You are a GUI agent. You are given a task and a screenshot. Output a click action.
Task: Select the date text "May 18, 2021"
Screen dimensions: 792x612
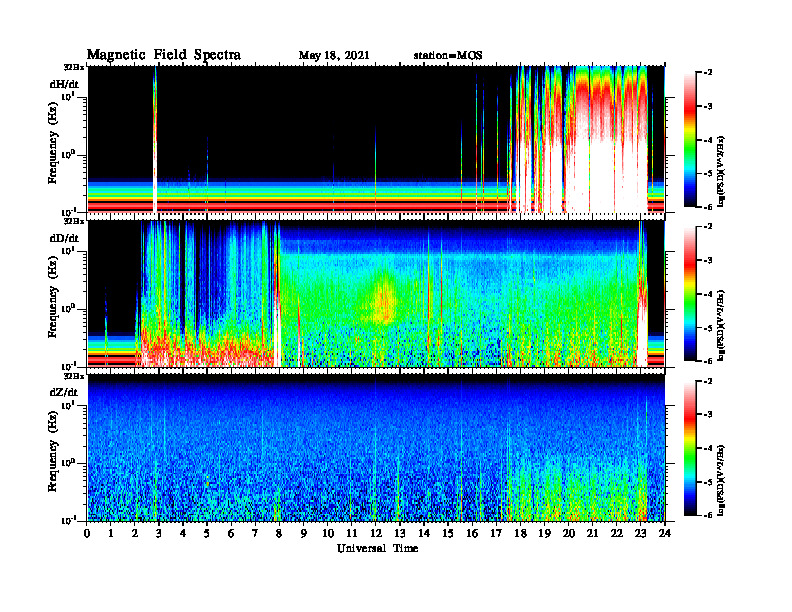[x=334, y=56]
